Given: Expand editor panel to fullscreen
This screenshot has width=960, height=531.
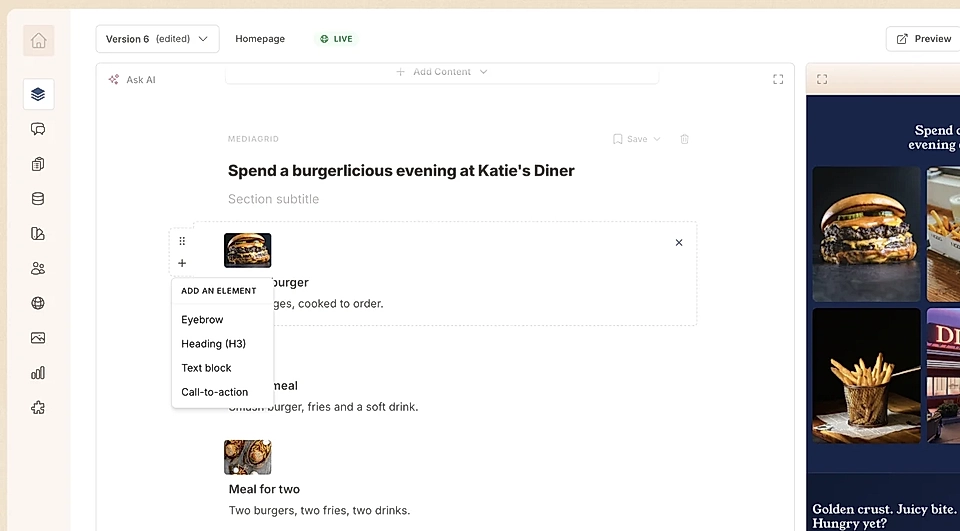Looking at the screenshot, I should coord(778,79).
